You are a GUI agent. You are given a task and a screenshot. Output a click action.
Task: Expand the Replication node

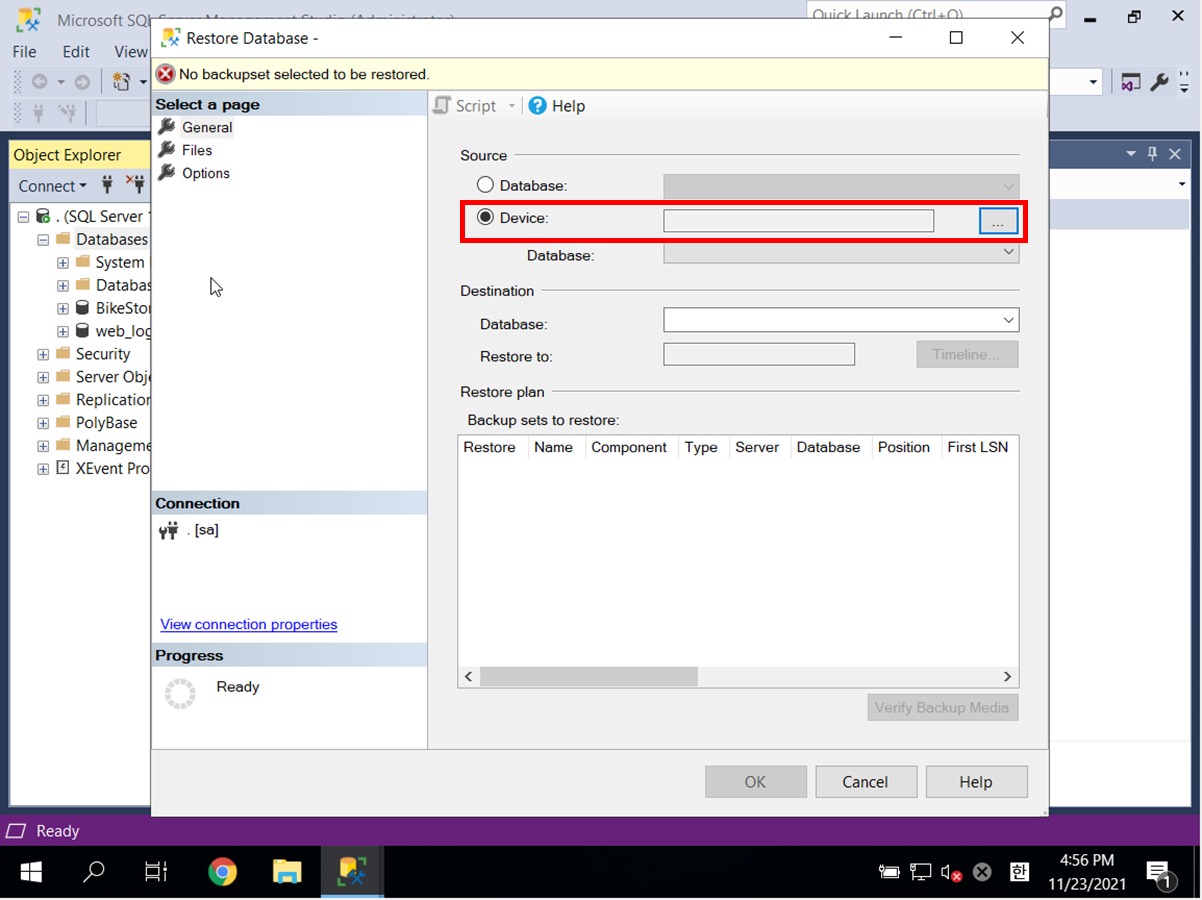[43, 400]
